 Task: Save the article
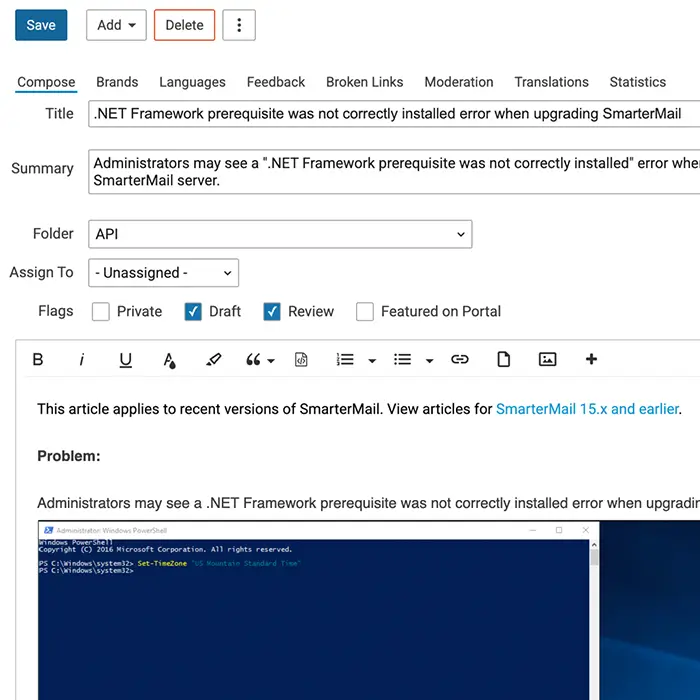(41, 25)
